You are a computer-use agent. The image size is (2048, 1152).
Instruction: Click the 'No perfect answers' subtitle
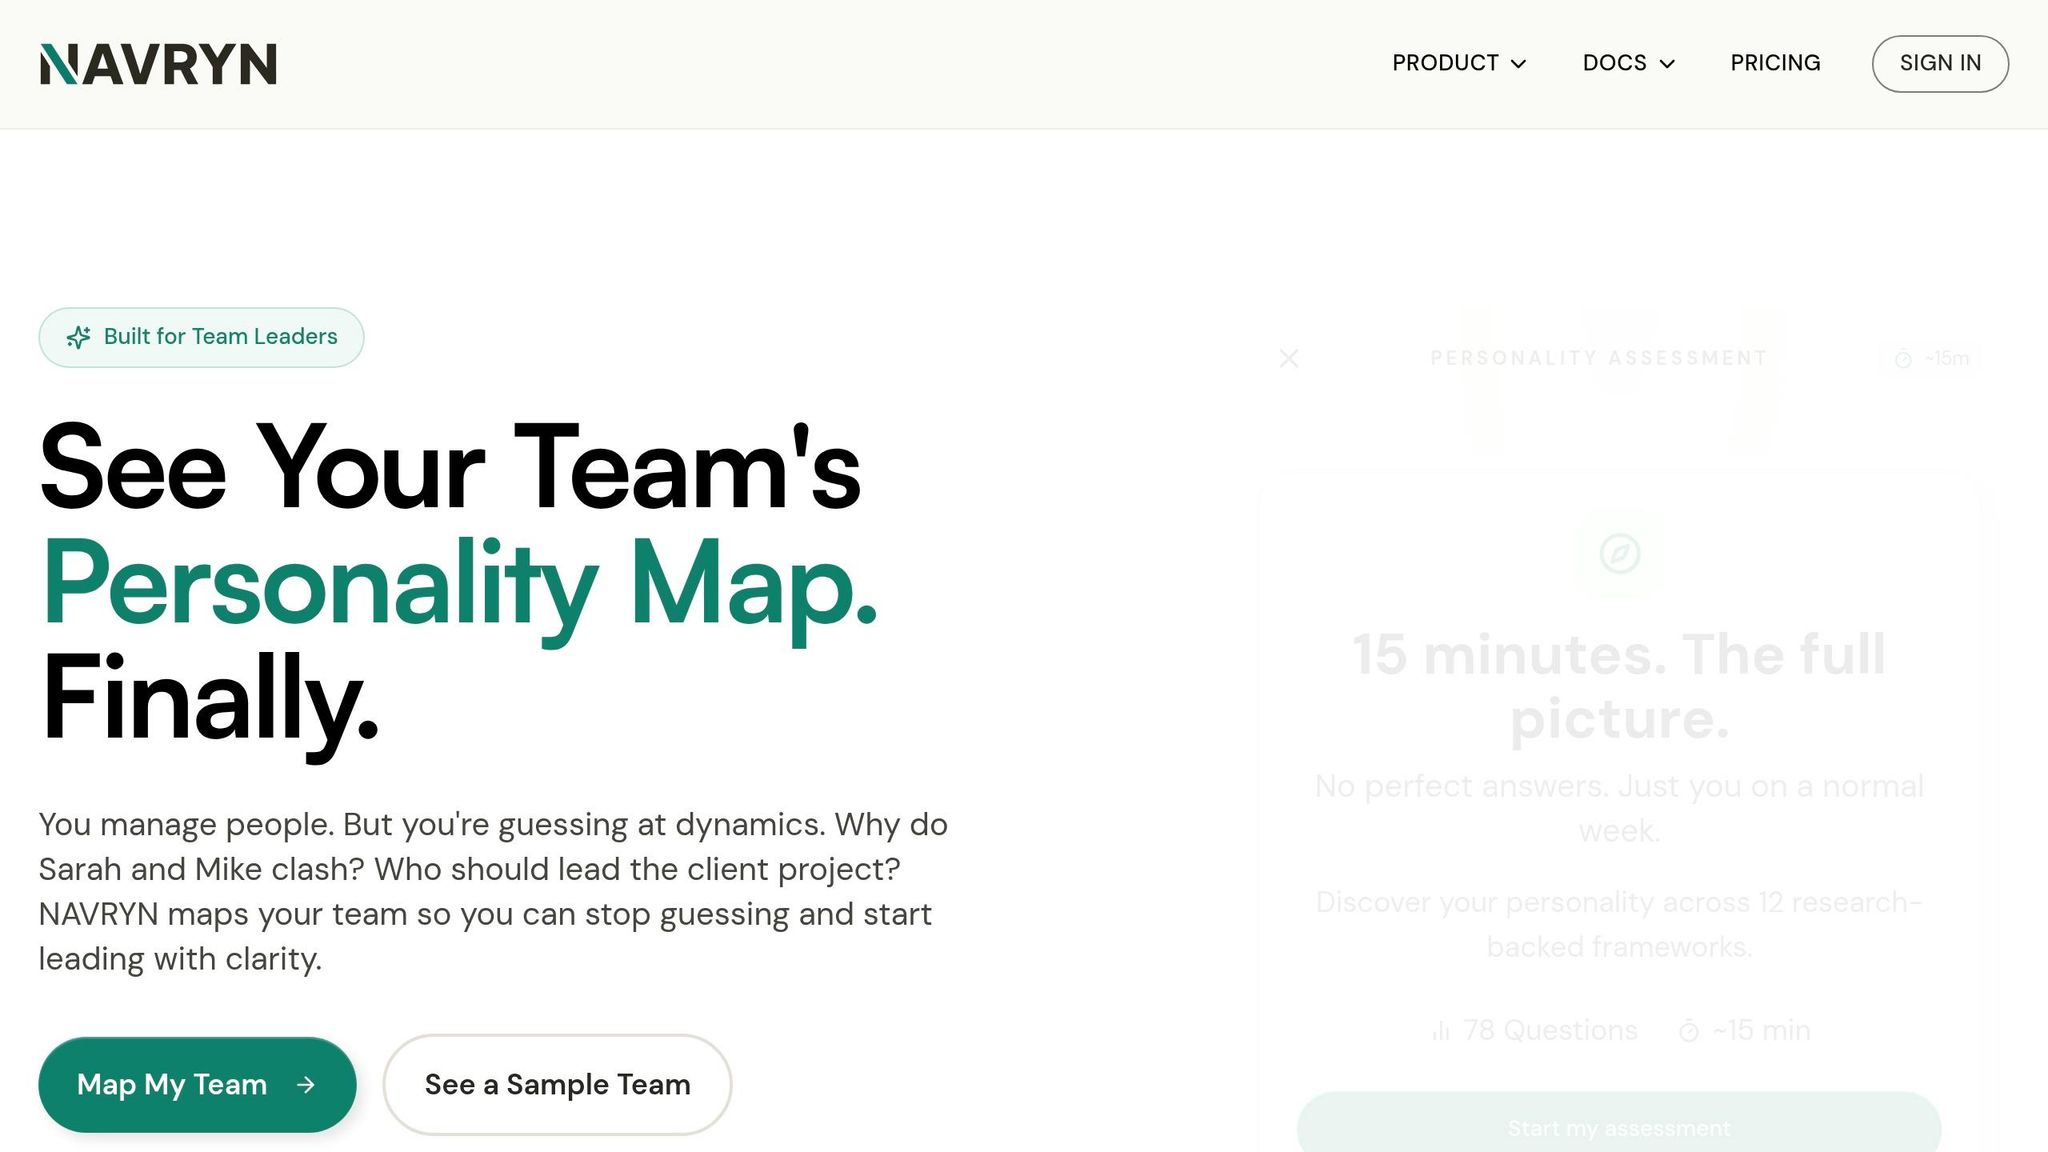1619,808
